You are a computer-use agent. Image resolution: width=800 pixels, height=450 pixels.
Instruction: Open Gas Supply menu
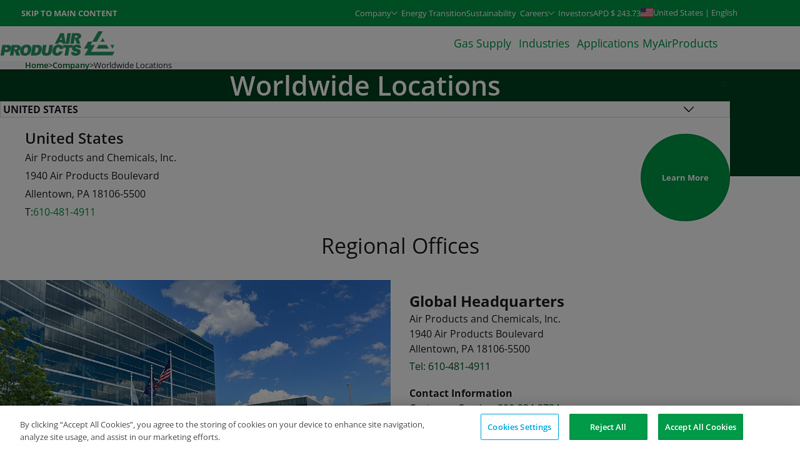[482, 43]
